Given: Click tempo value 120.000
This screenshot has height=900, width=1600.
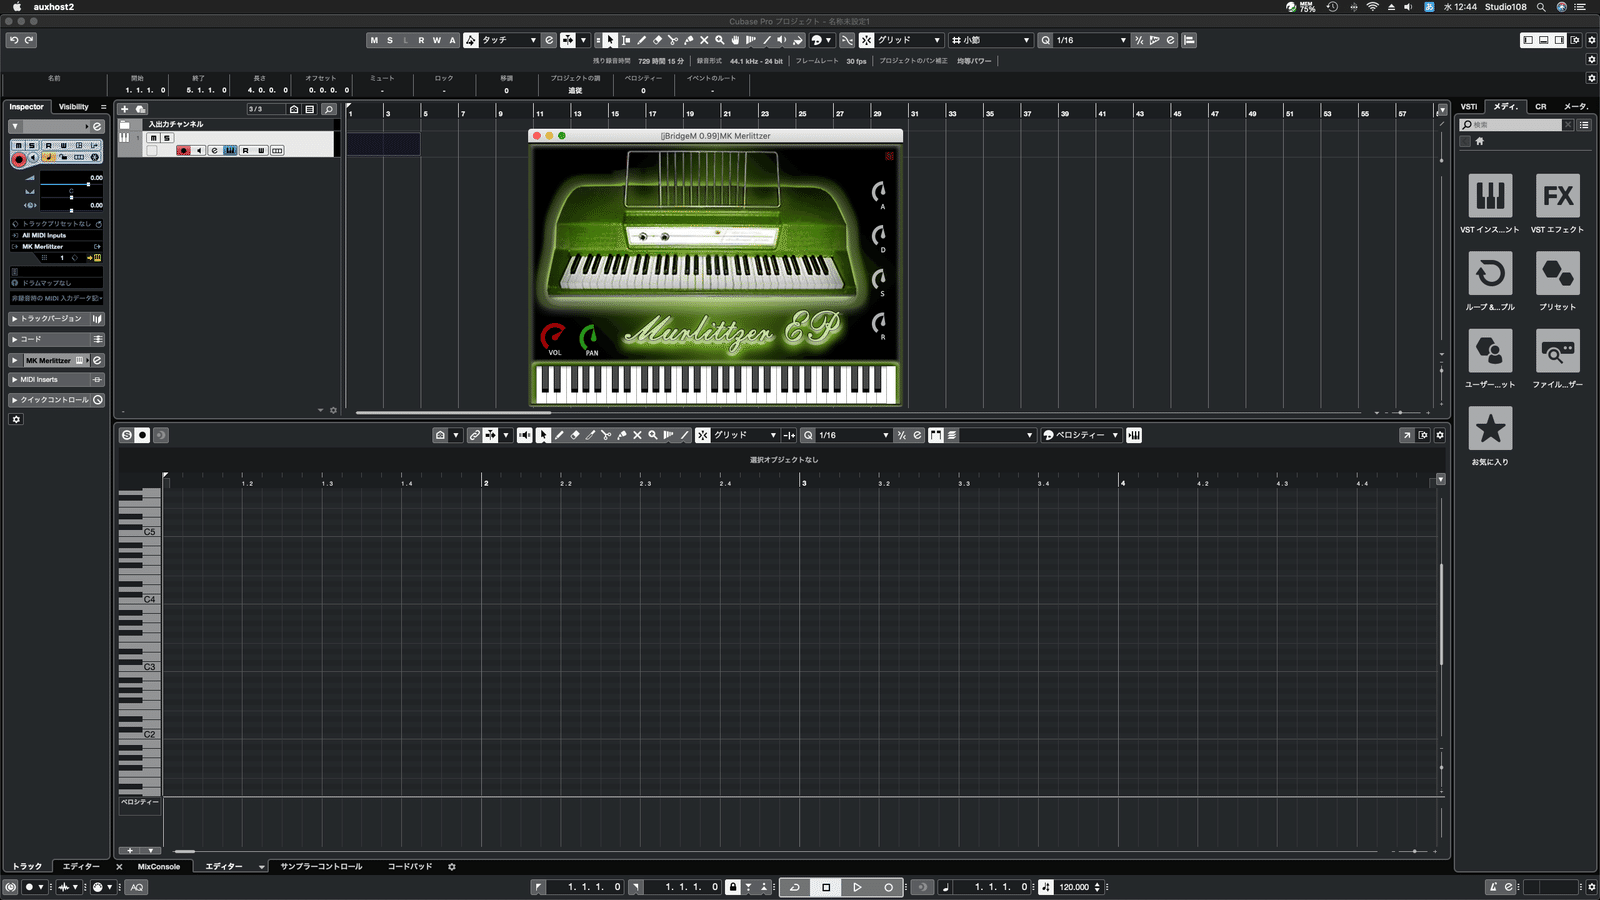Looking at the screenshot, I should [1074, 887].
